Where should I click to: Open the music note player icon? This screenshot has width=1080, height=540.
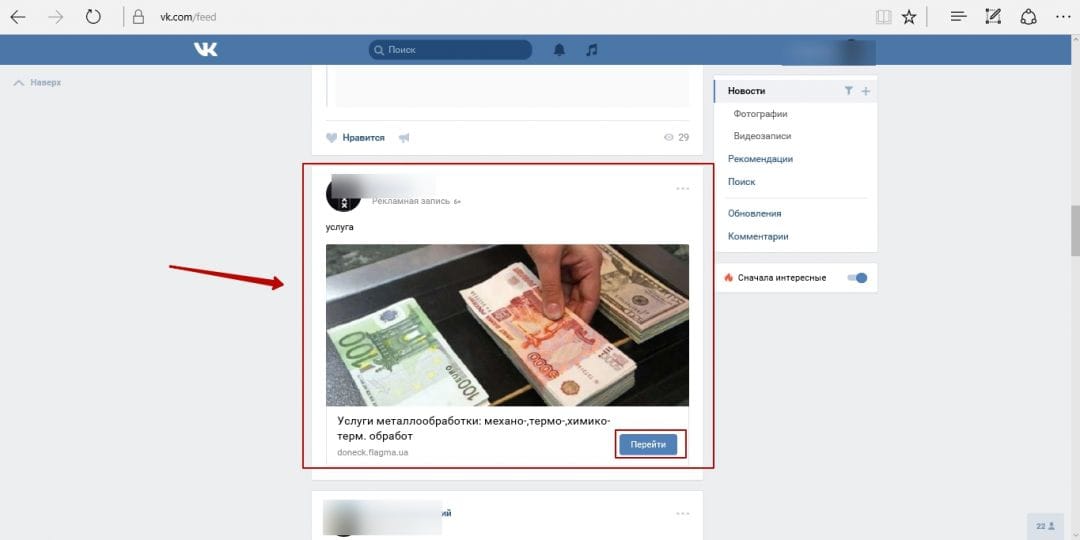click(x=591, y=49)
